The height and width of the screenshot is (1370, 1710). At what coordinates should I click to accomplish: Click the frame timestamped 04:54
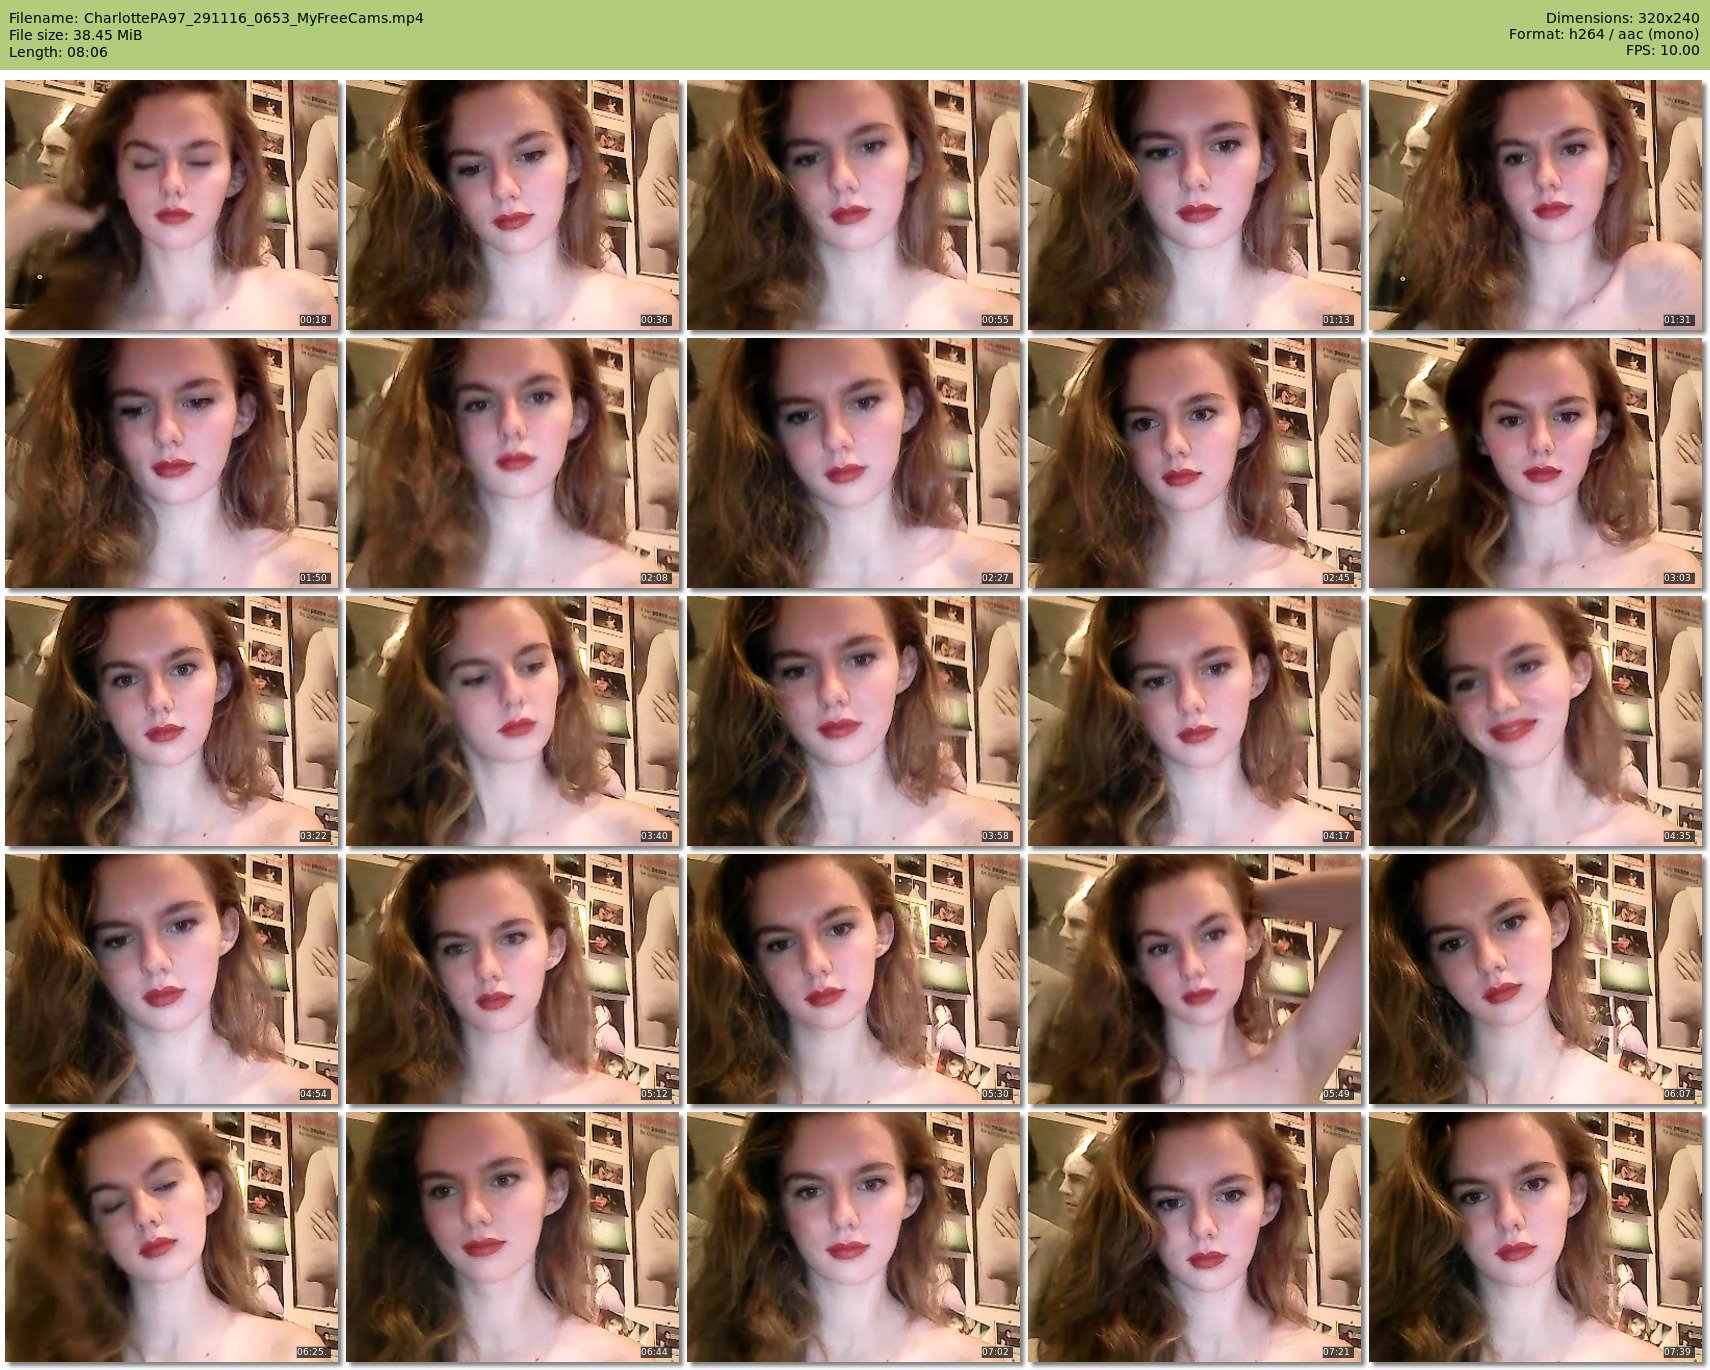point(171,979)
